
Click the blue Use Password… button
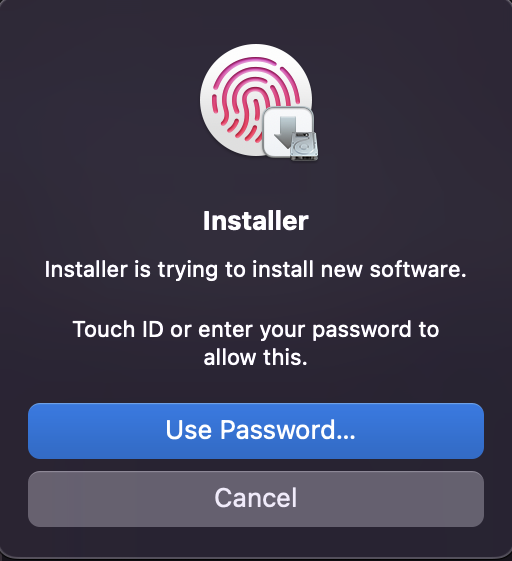[256, 431]
